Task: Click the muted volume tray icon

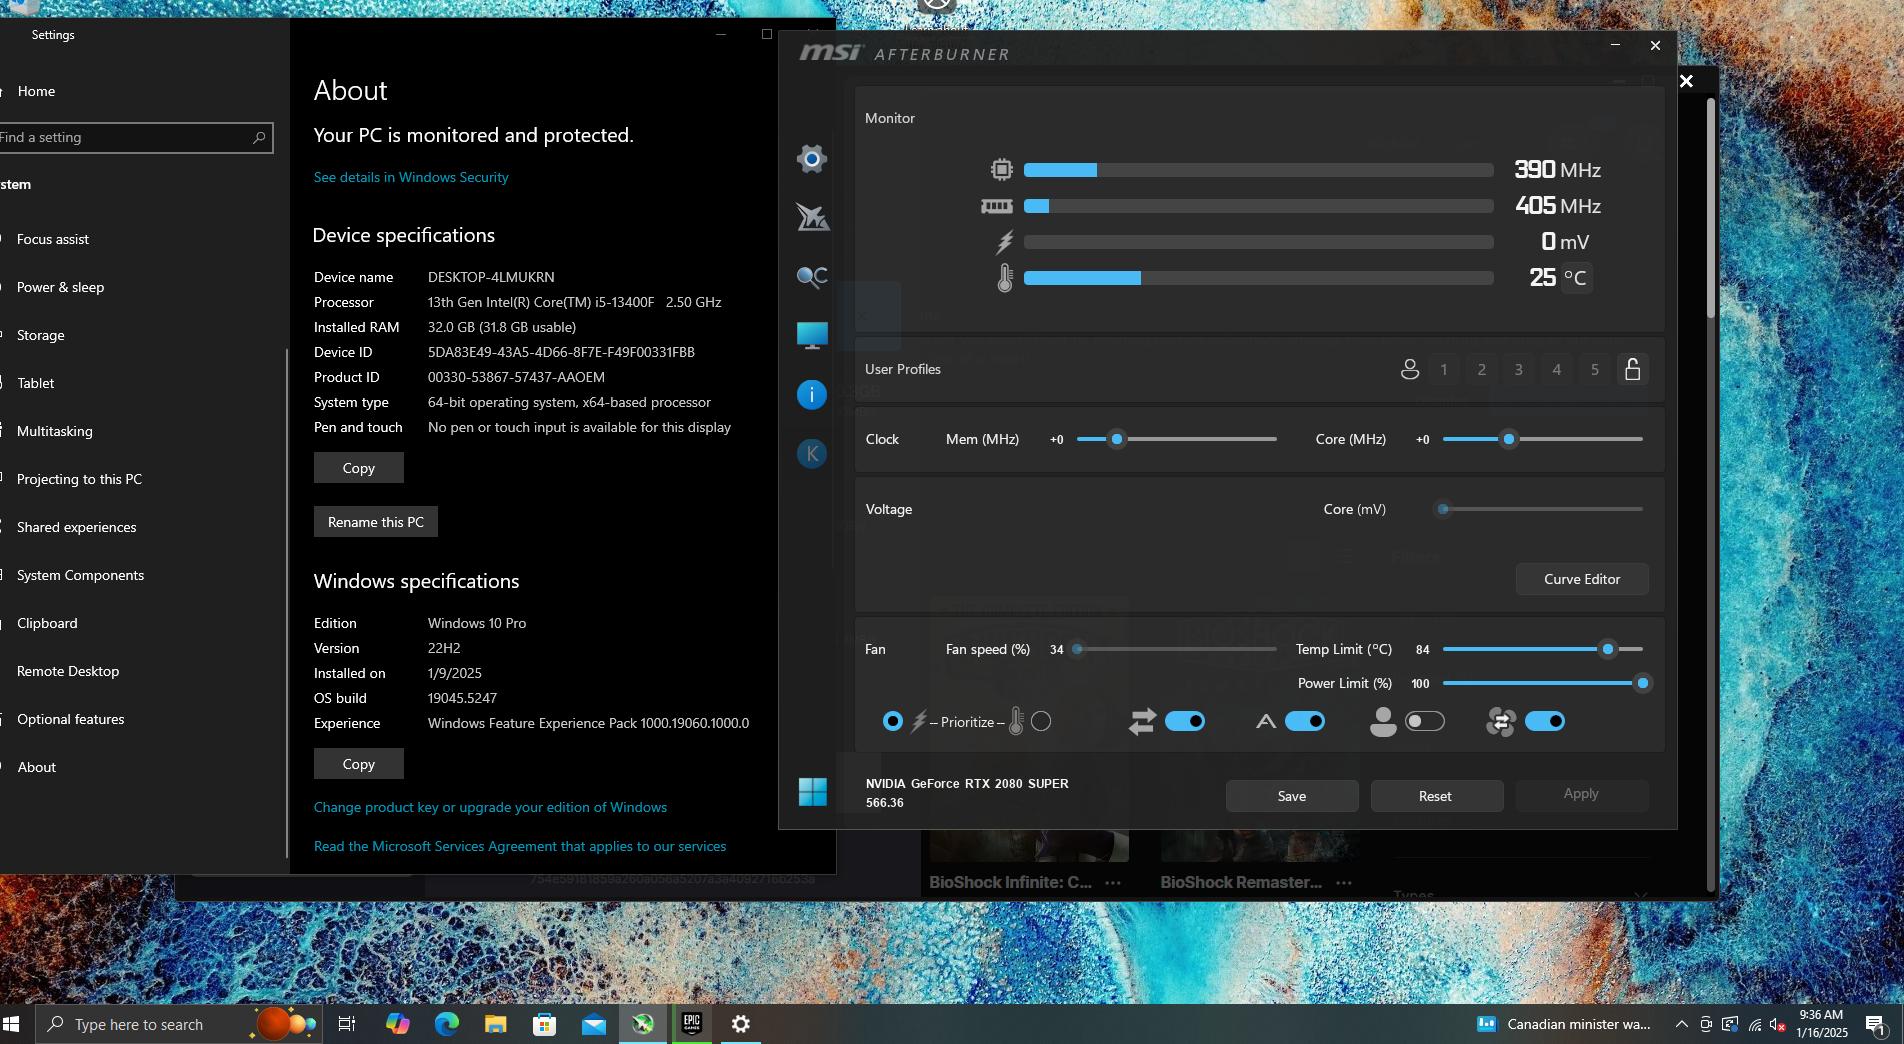Action: pyautogui.click(x=1778, y=1024)
